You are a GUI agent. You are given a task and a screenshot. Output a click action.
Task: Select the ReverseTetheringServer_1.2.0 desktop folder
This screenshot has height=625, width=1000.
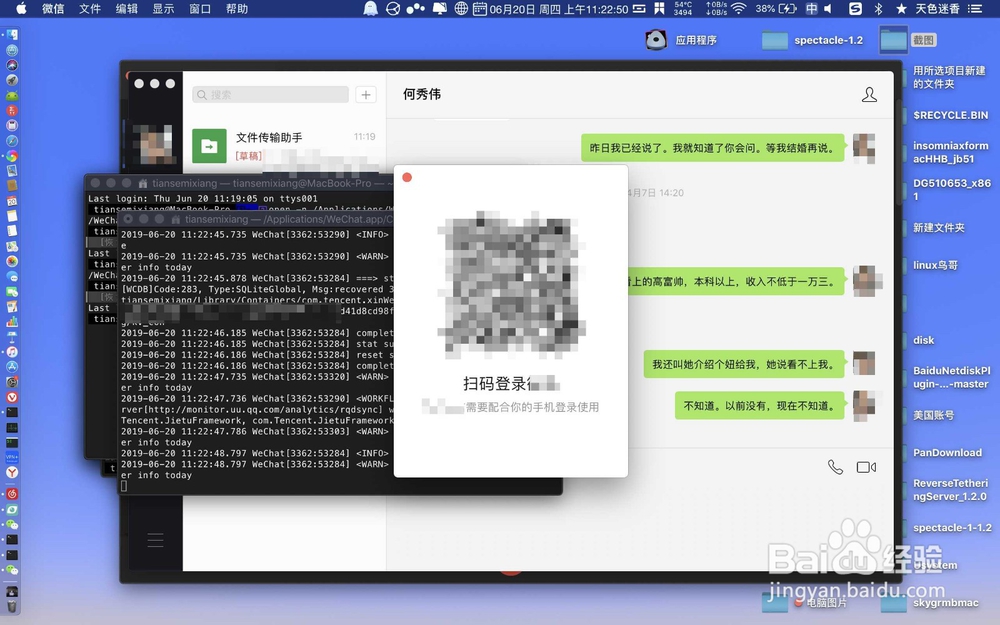(x=950, y=490)
